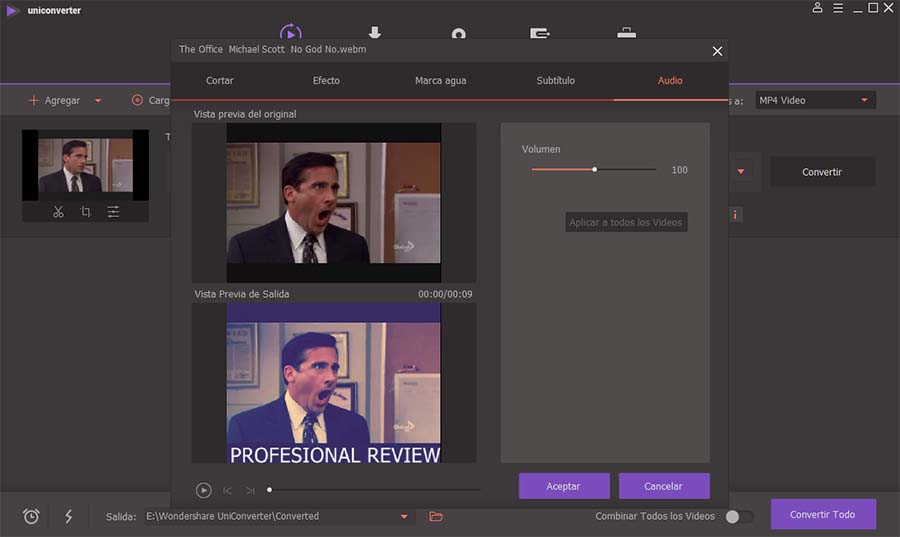Viewport: 900px width, 537px height.
Task: Open output folder icon next to path
Action: pyautogui.click(x=436, y=516)
